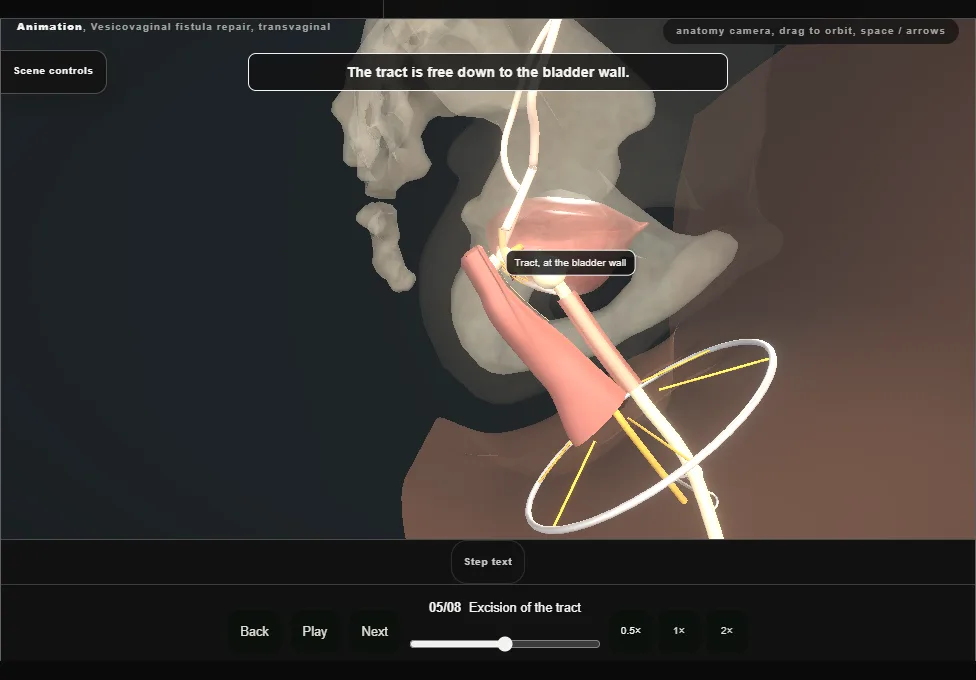This screenshot has height=680, width=976.
Task: Click the caption 'The tract is free down to the bladder wall.'
Action: click(x=488, y=72)
